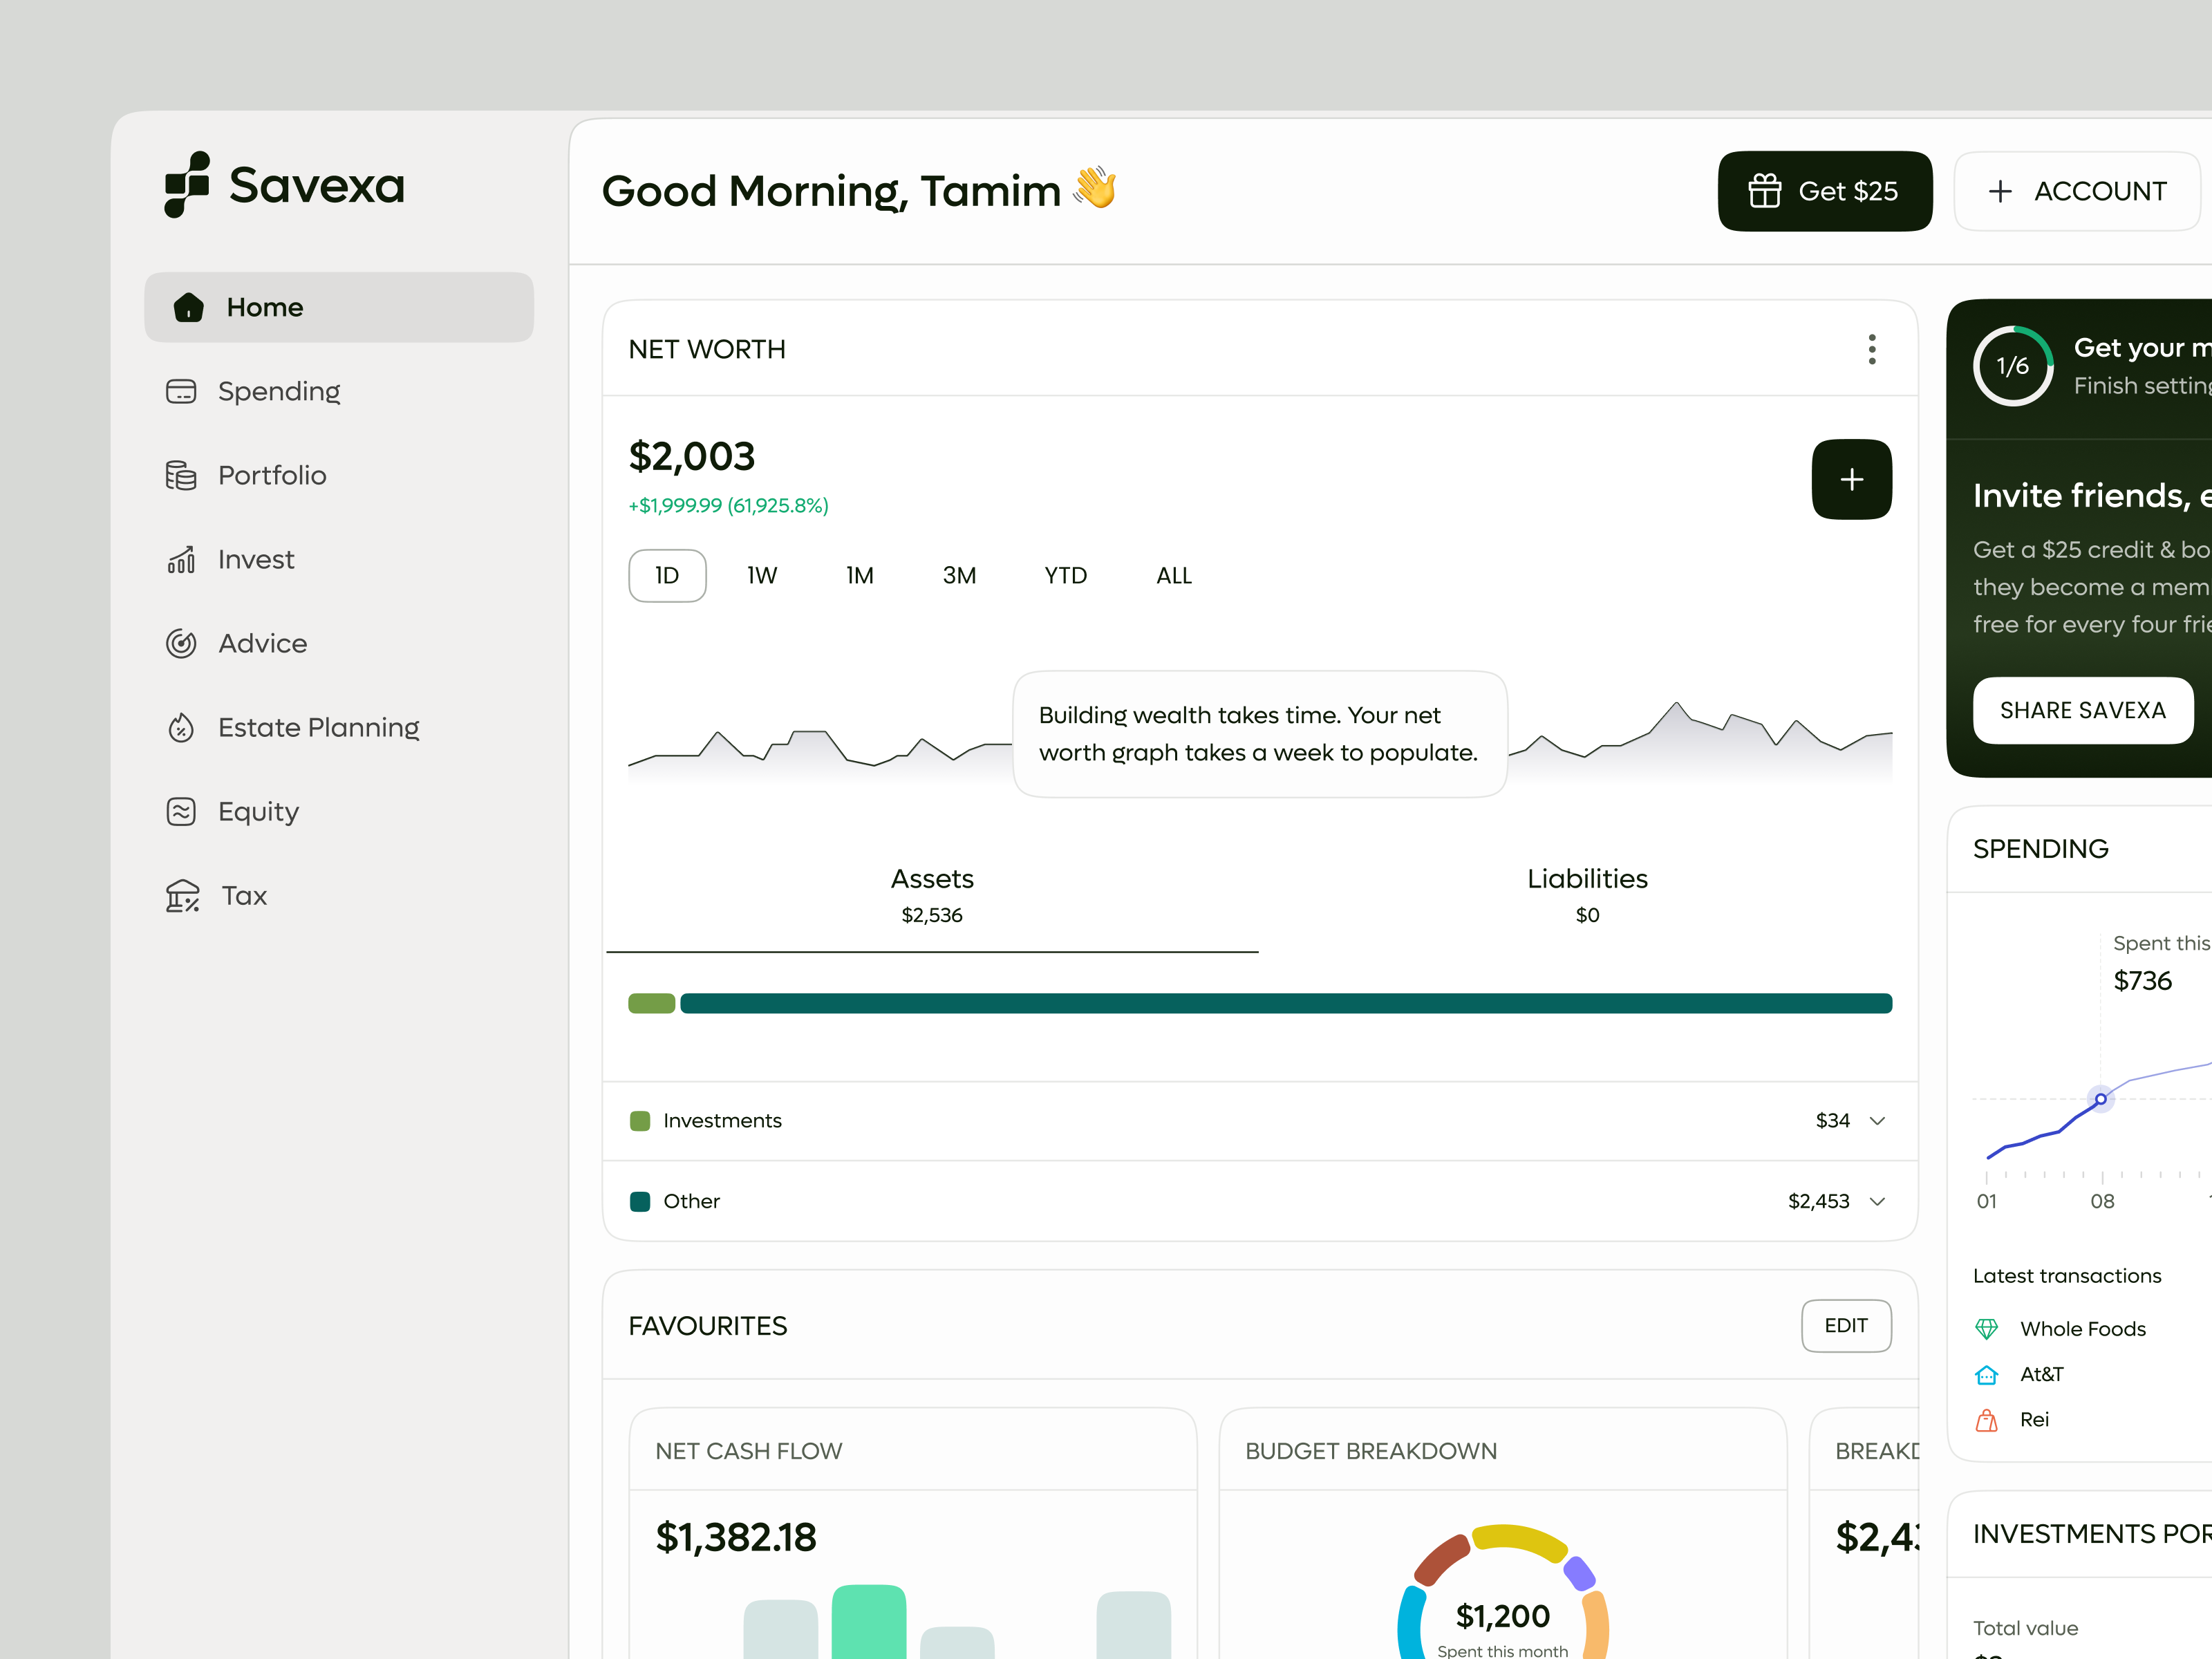Select Home in the sidebar
The height and width of the screenshot is (1659, 2212).
[x=265, y=307]
